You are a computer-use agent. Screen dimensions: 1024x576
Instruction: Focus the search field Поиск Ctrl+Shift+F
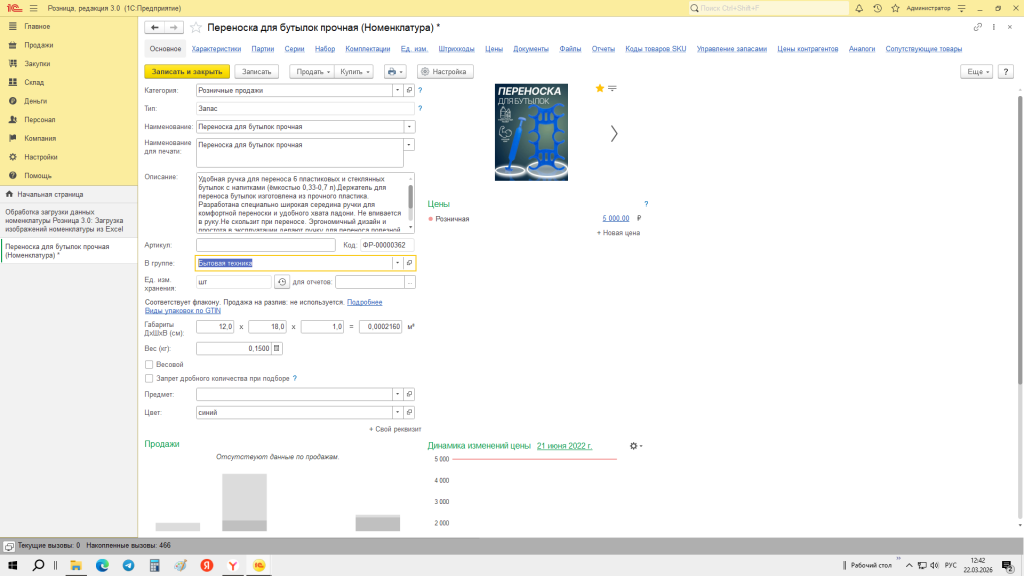click(769, 8)
